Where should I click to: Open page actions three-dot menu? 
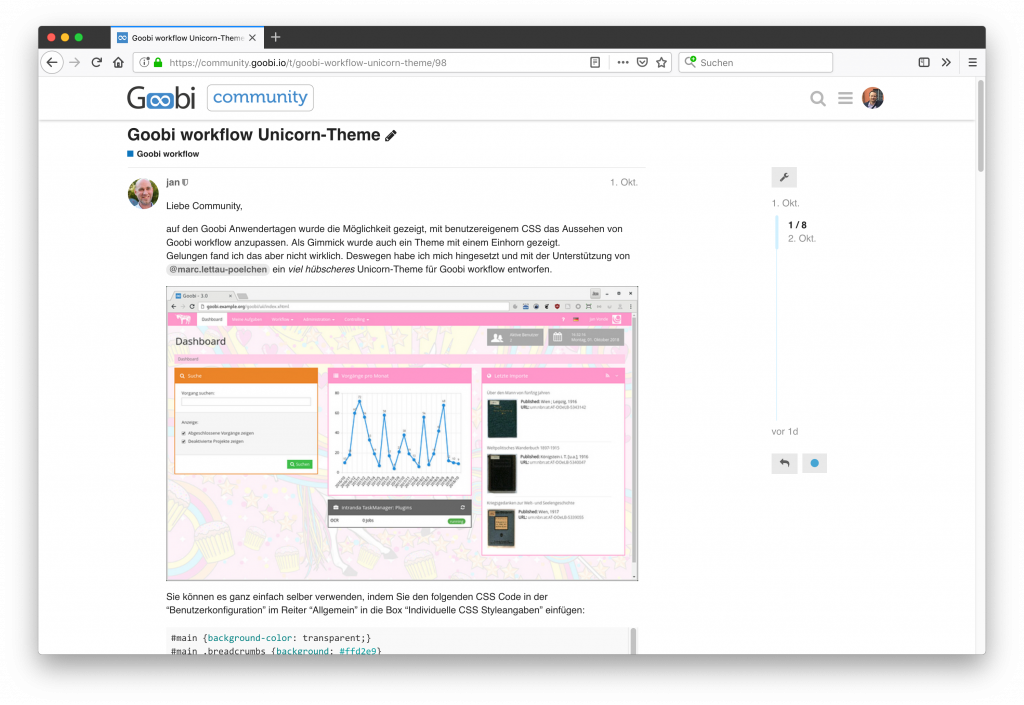point(623,63)
